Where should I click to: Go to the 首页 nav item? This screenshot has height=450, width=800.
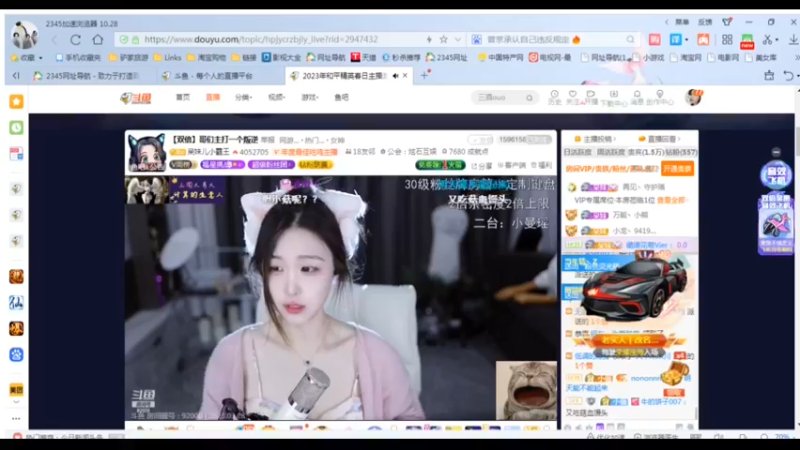(x=183, y=97)
